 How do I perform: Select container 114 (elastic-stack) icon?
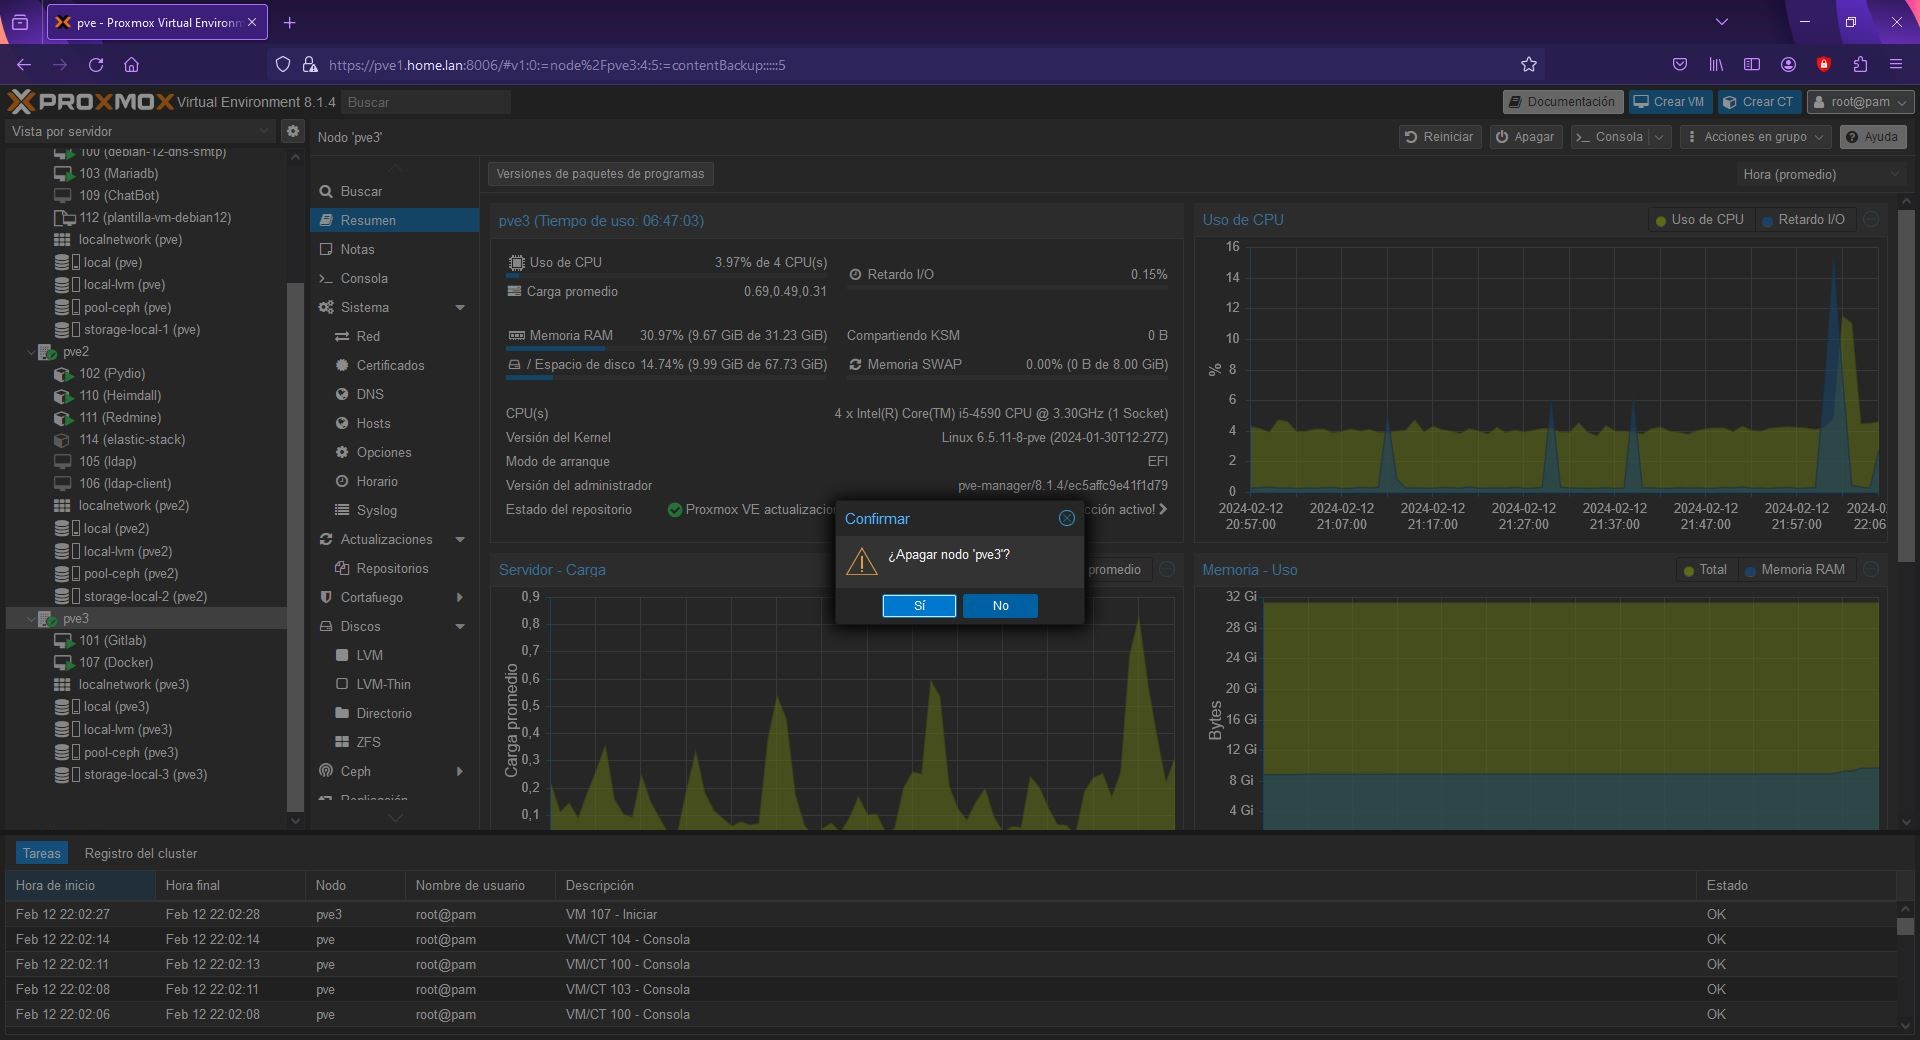coord(63,440)
